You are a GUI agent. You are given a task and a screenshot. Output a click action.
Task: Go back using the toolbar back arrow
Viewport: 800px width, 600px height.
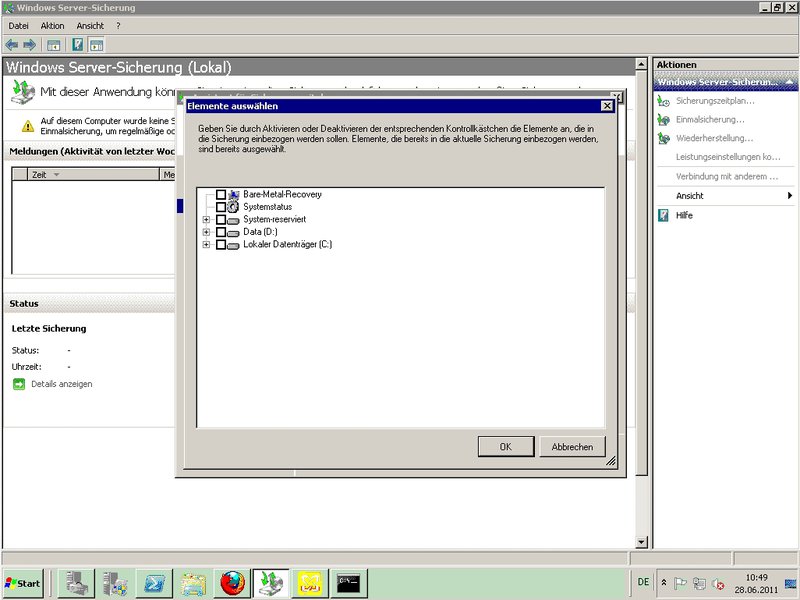(x=12, y=45)
